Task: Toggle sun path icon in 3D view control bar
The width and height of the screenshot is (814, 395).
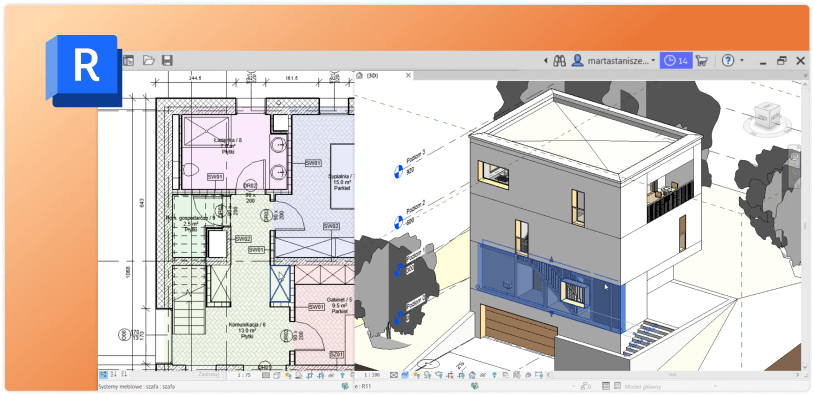Action: [416, 375]
